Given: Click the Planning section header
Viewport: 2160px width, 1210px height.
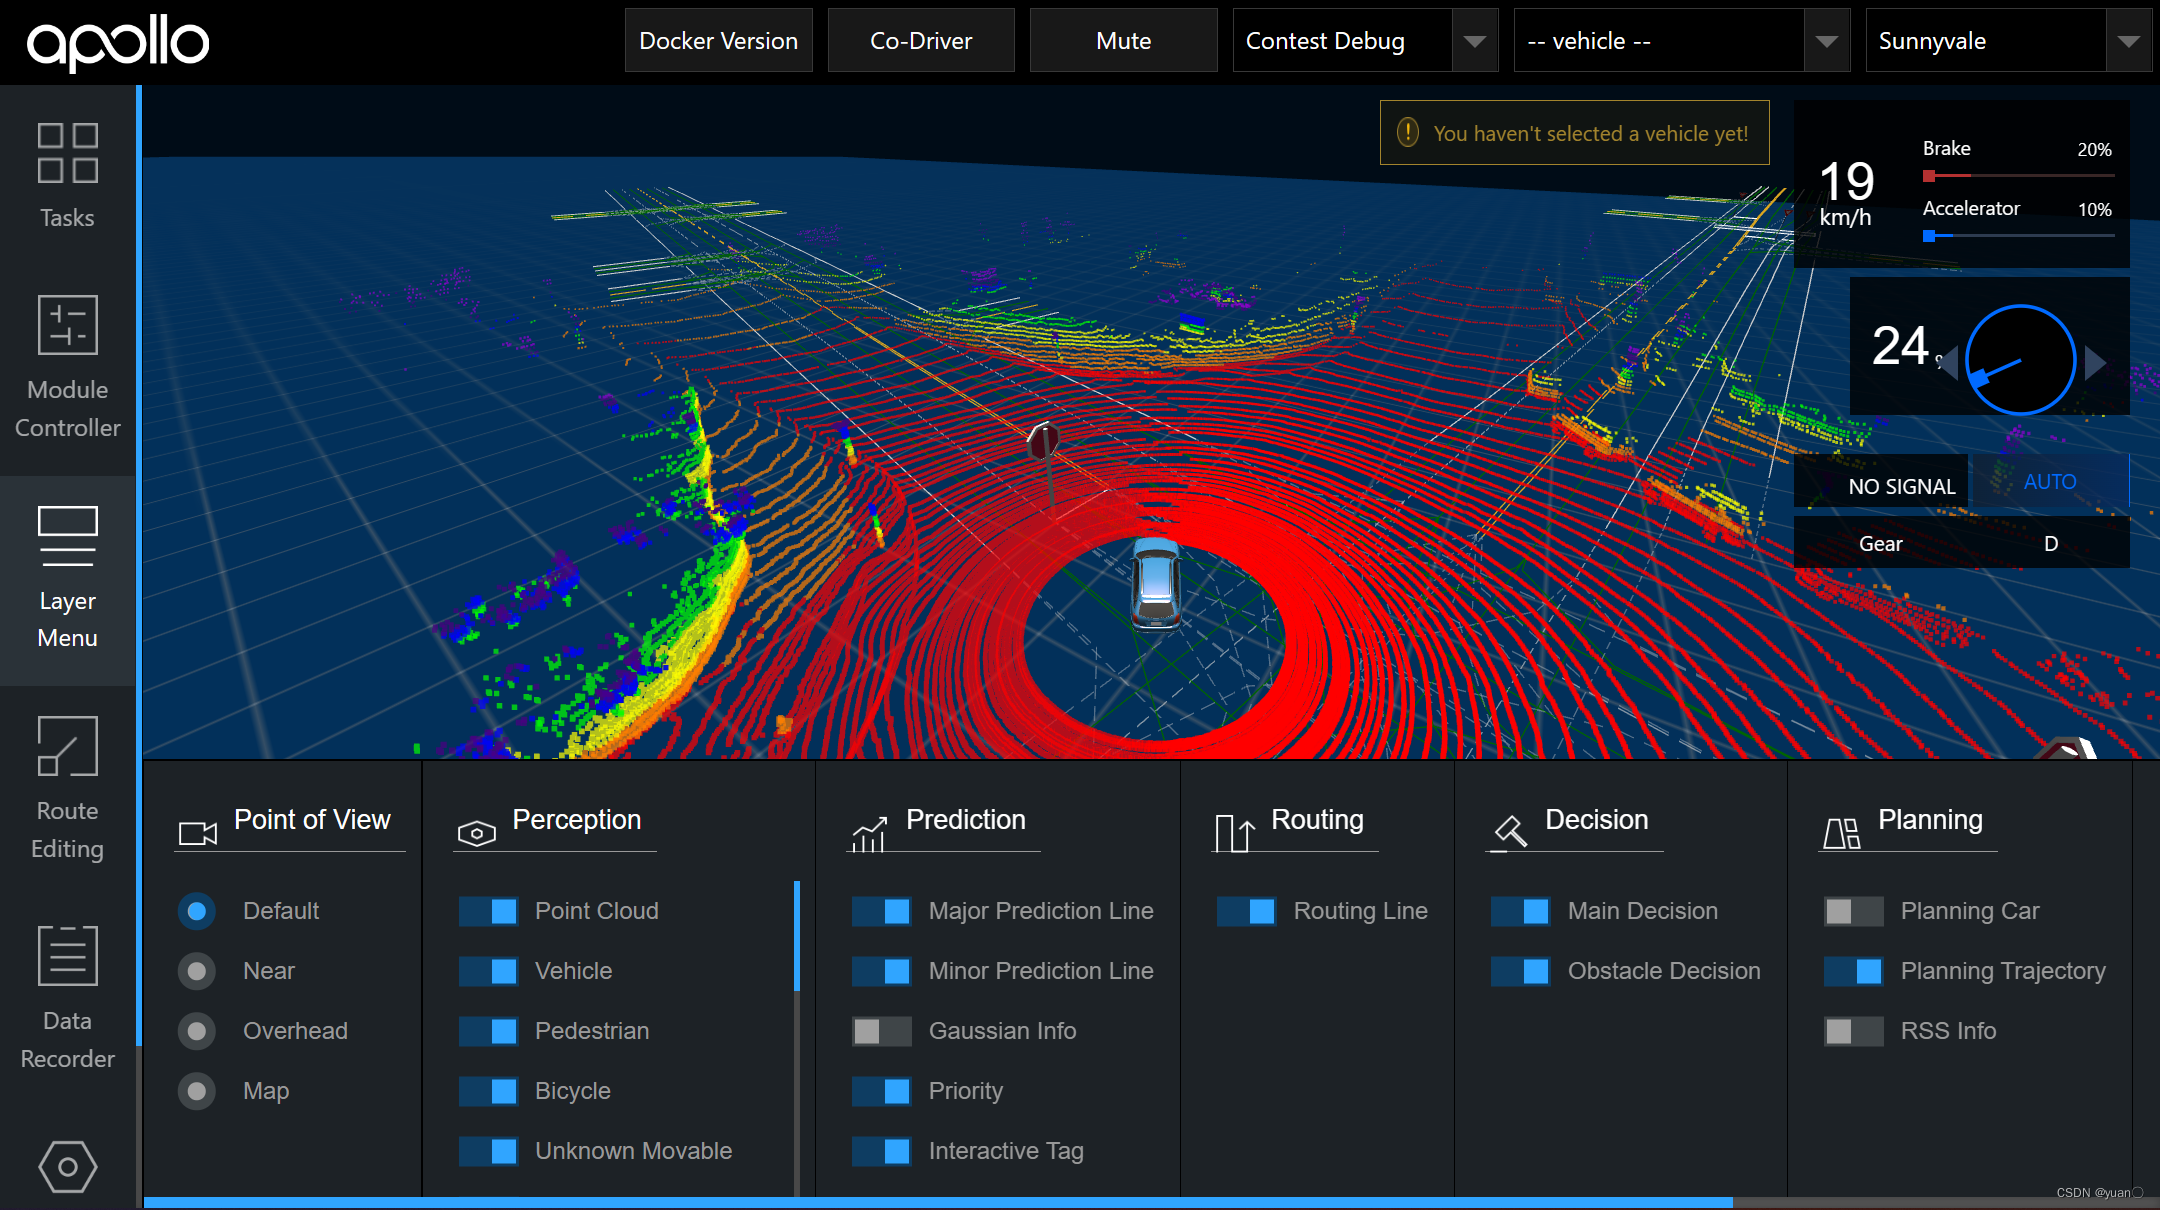Looking at the screenshot, I should click(1929, 820).
